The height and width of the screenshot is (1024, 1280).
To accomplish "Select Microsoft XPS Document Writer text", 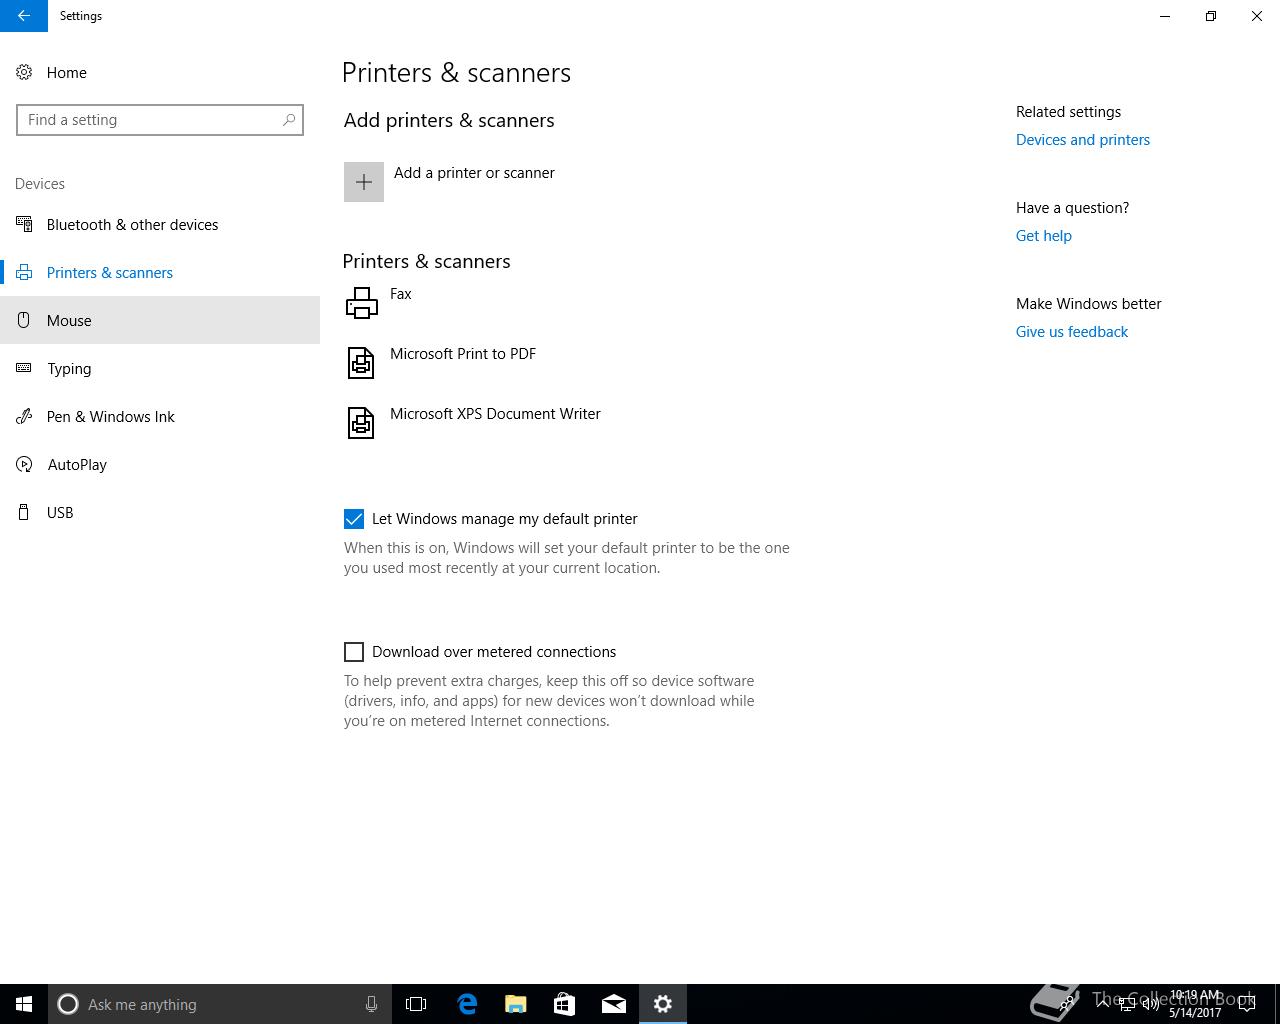I will click(495, 414).
